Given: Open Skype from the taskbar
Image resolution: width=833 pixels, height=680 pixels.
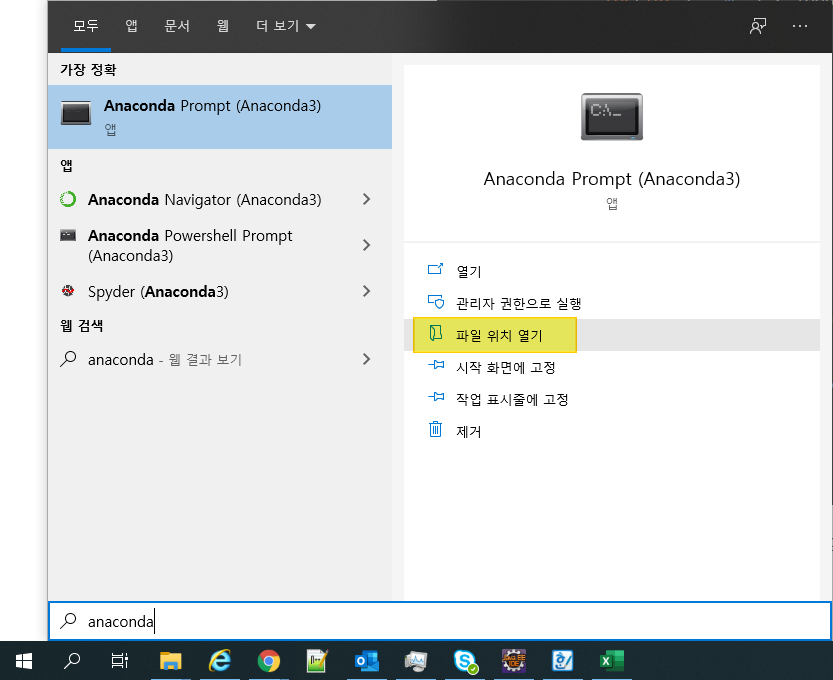Looking at the screenshot, I should [465, 661].
